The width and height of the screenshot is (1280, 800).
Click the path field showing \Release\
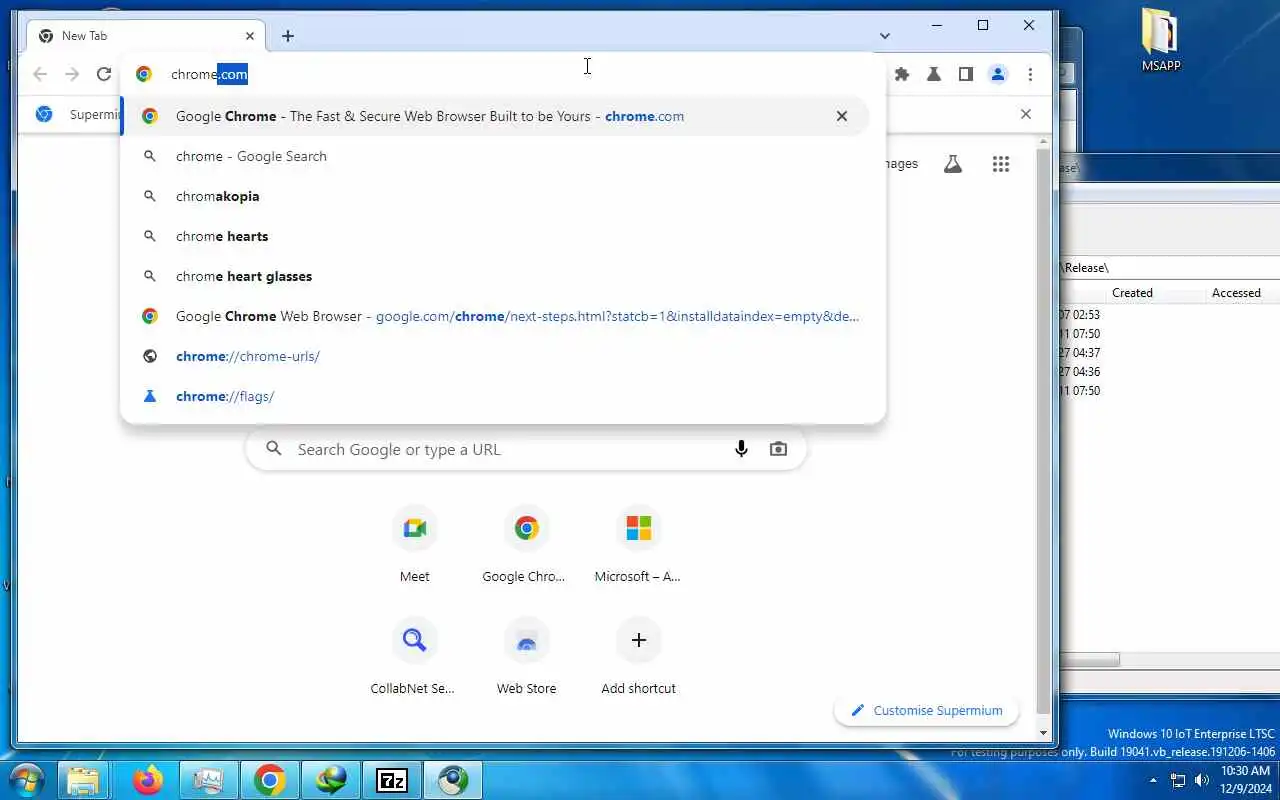[1170, 267]
